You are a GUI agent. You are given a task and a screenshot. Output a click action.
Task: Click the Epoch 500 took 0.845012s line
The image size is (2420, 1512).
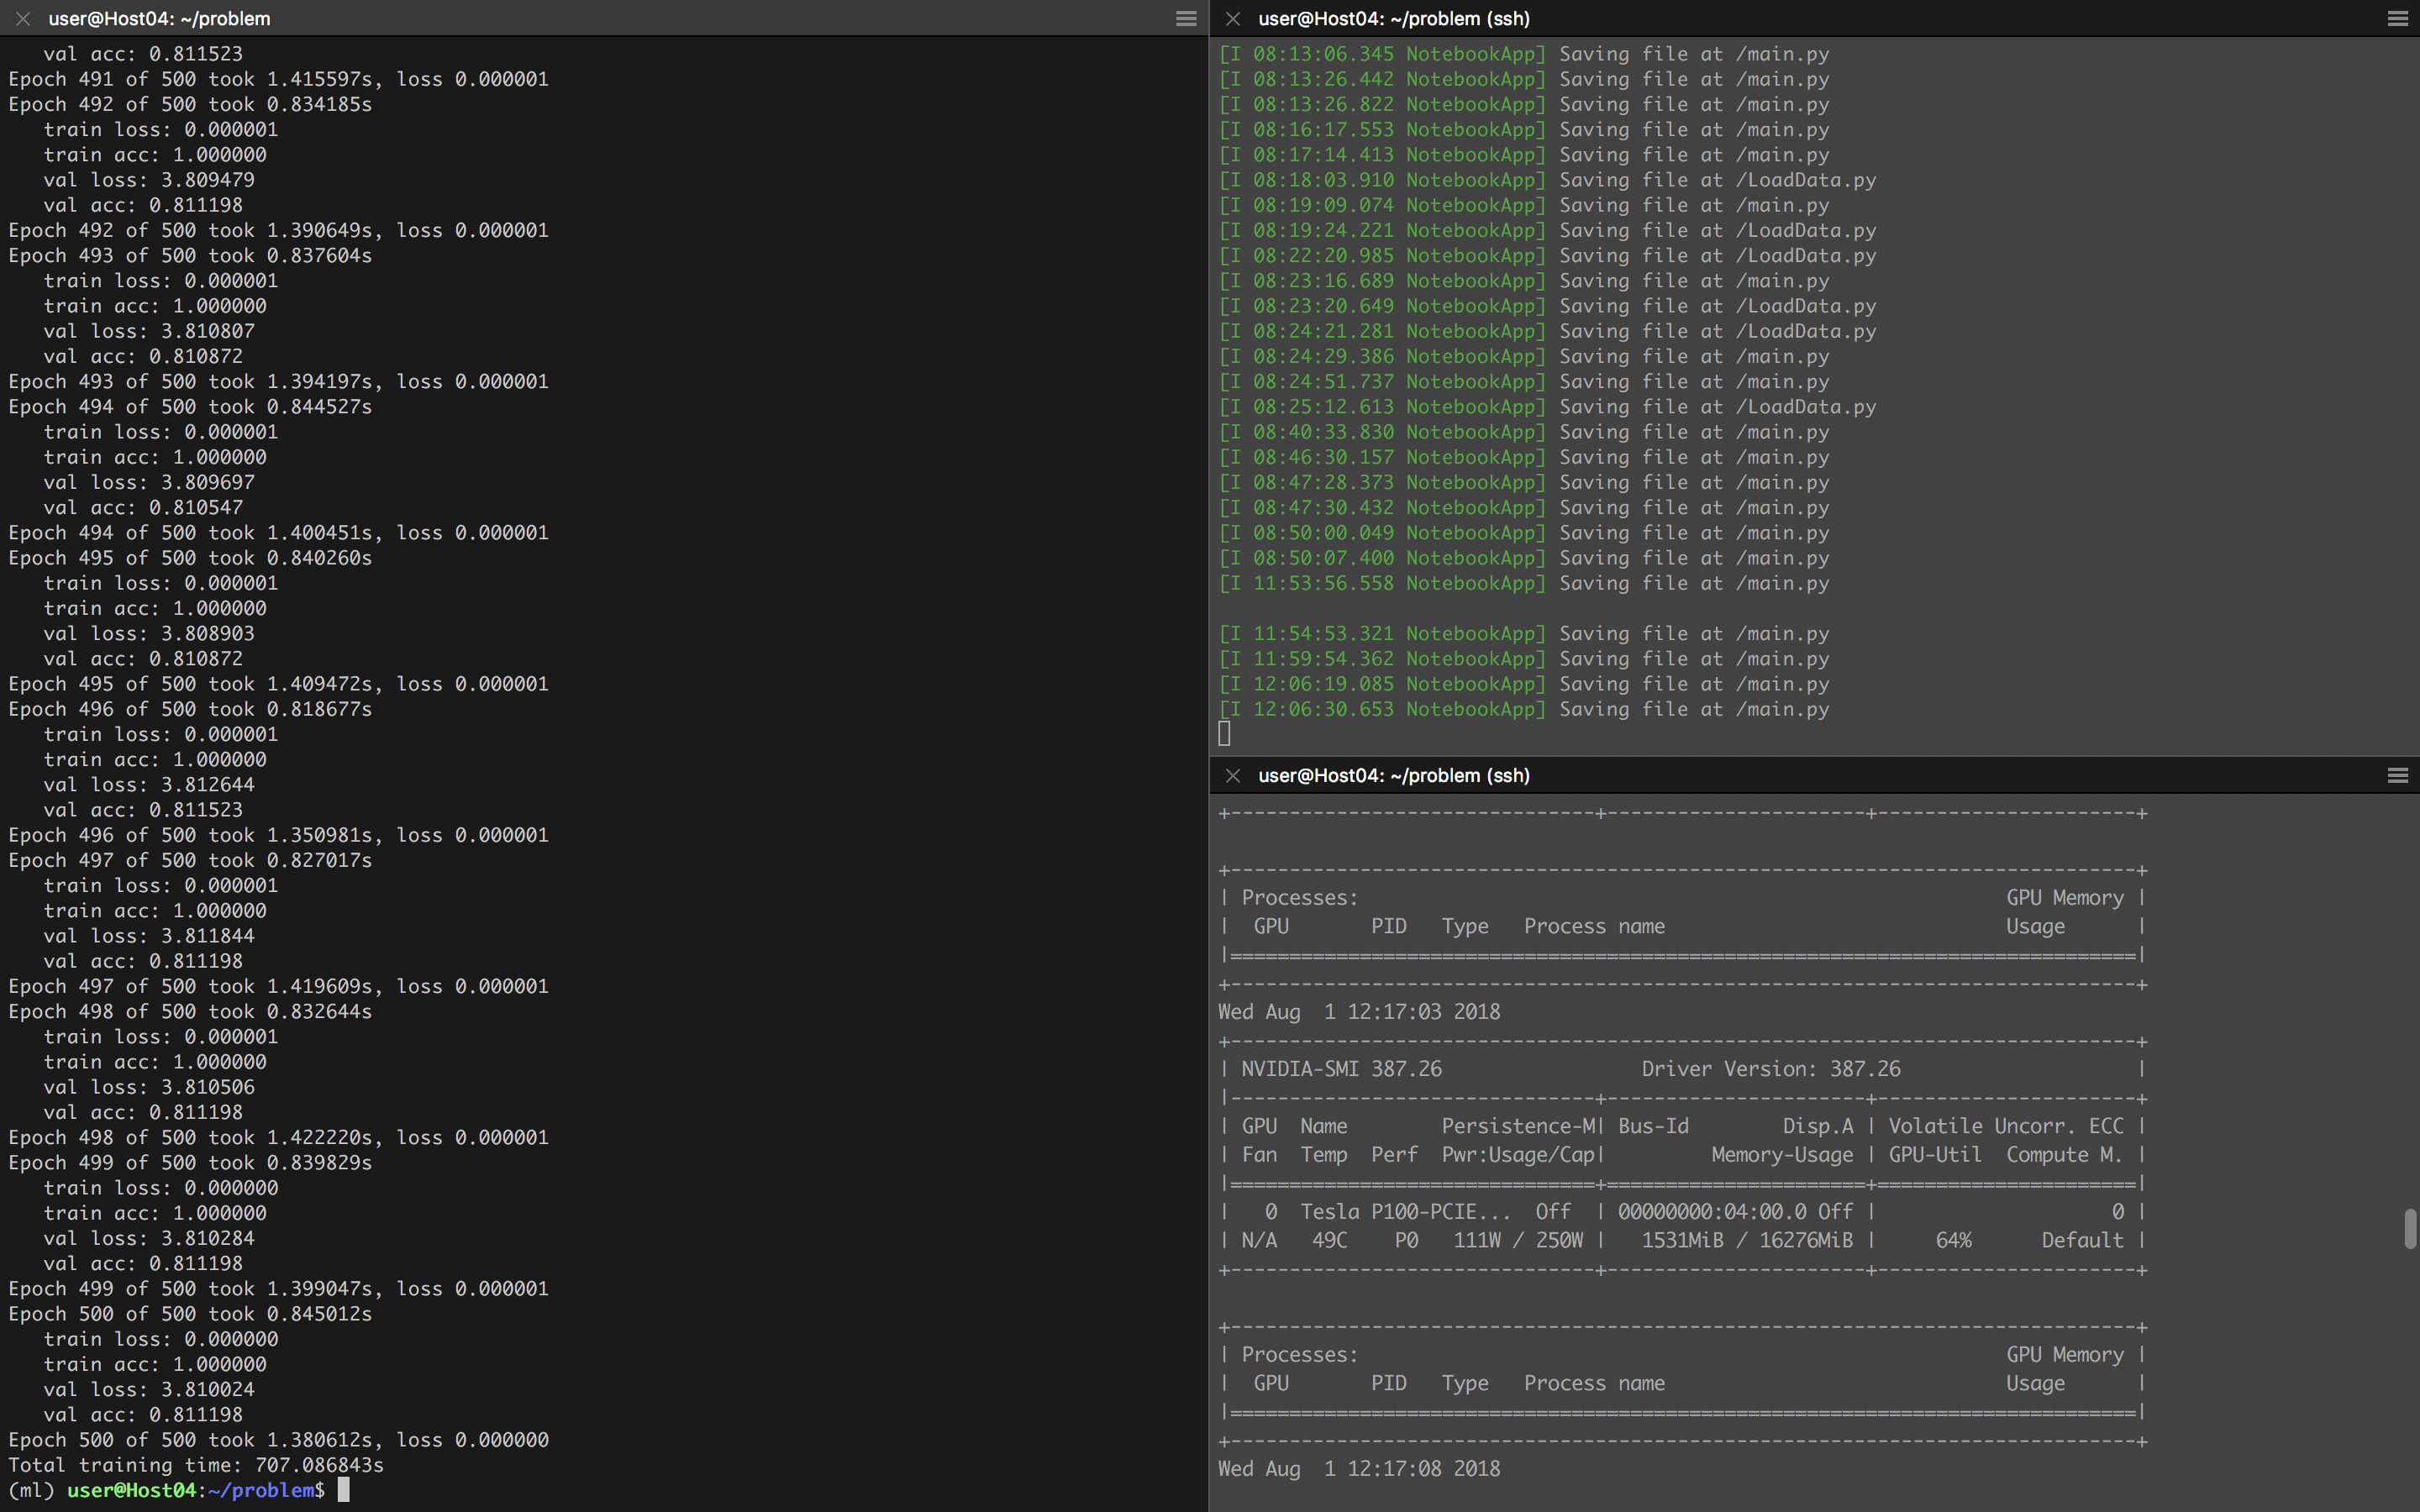[190, 1314]
